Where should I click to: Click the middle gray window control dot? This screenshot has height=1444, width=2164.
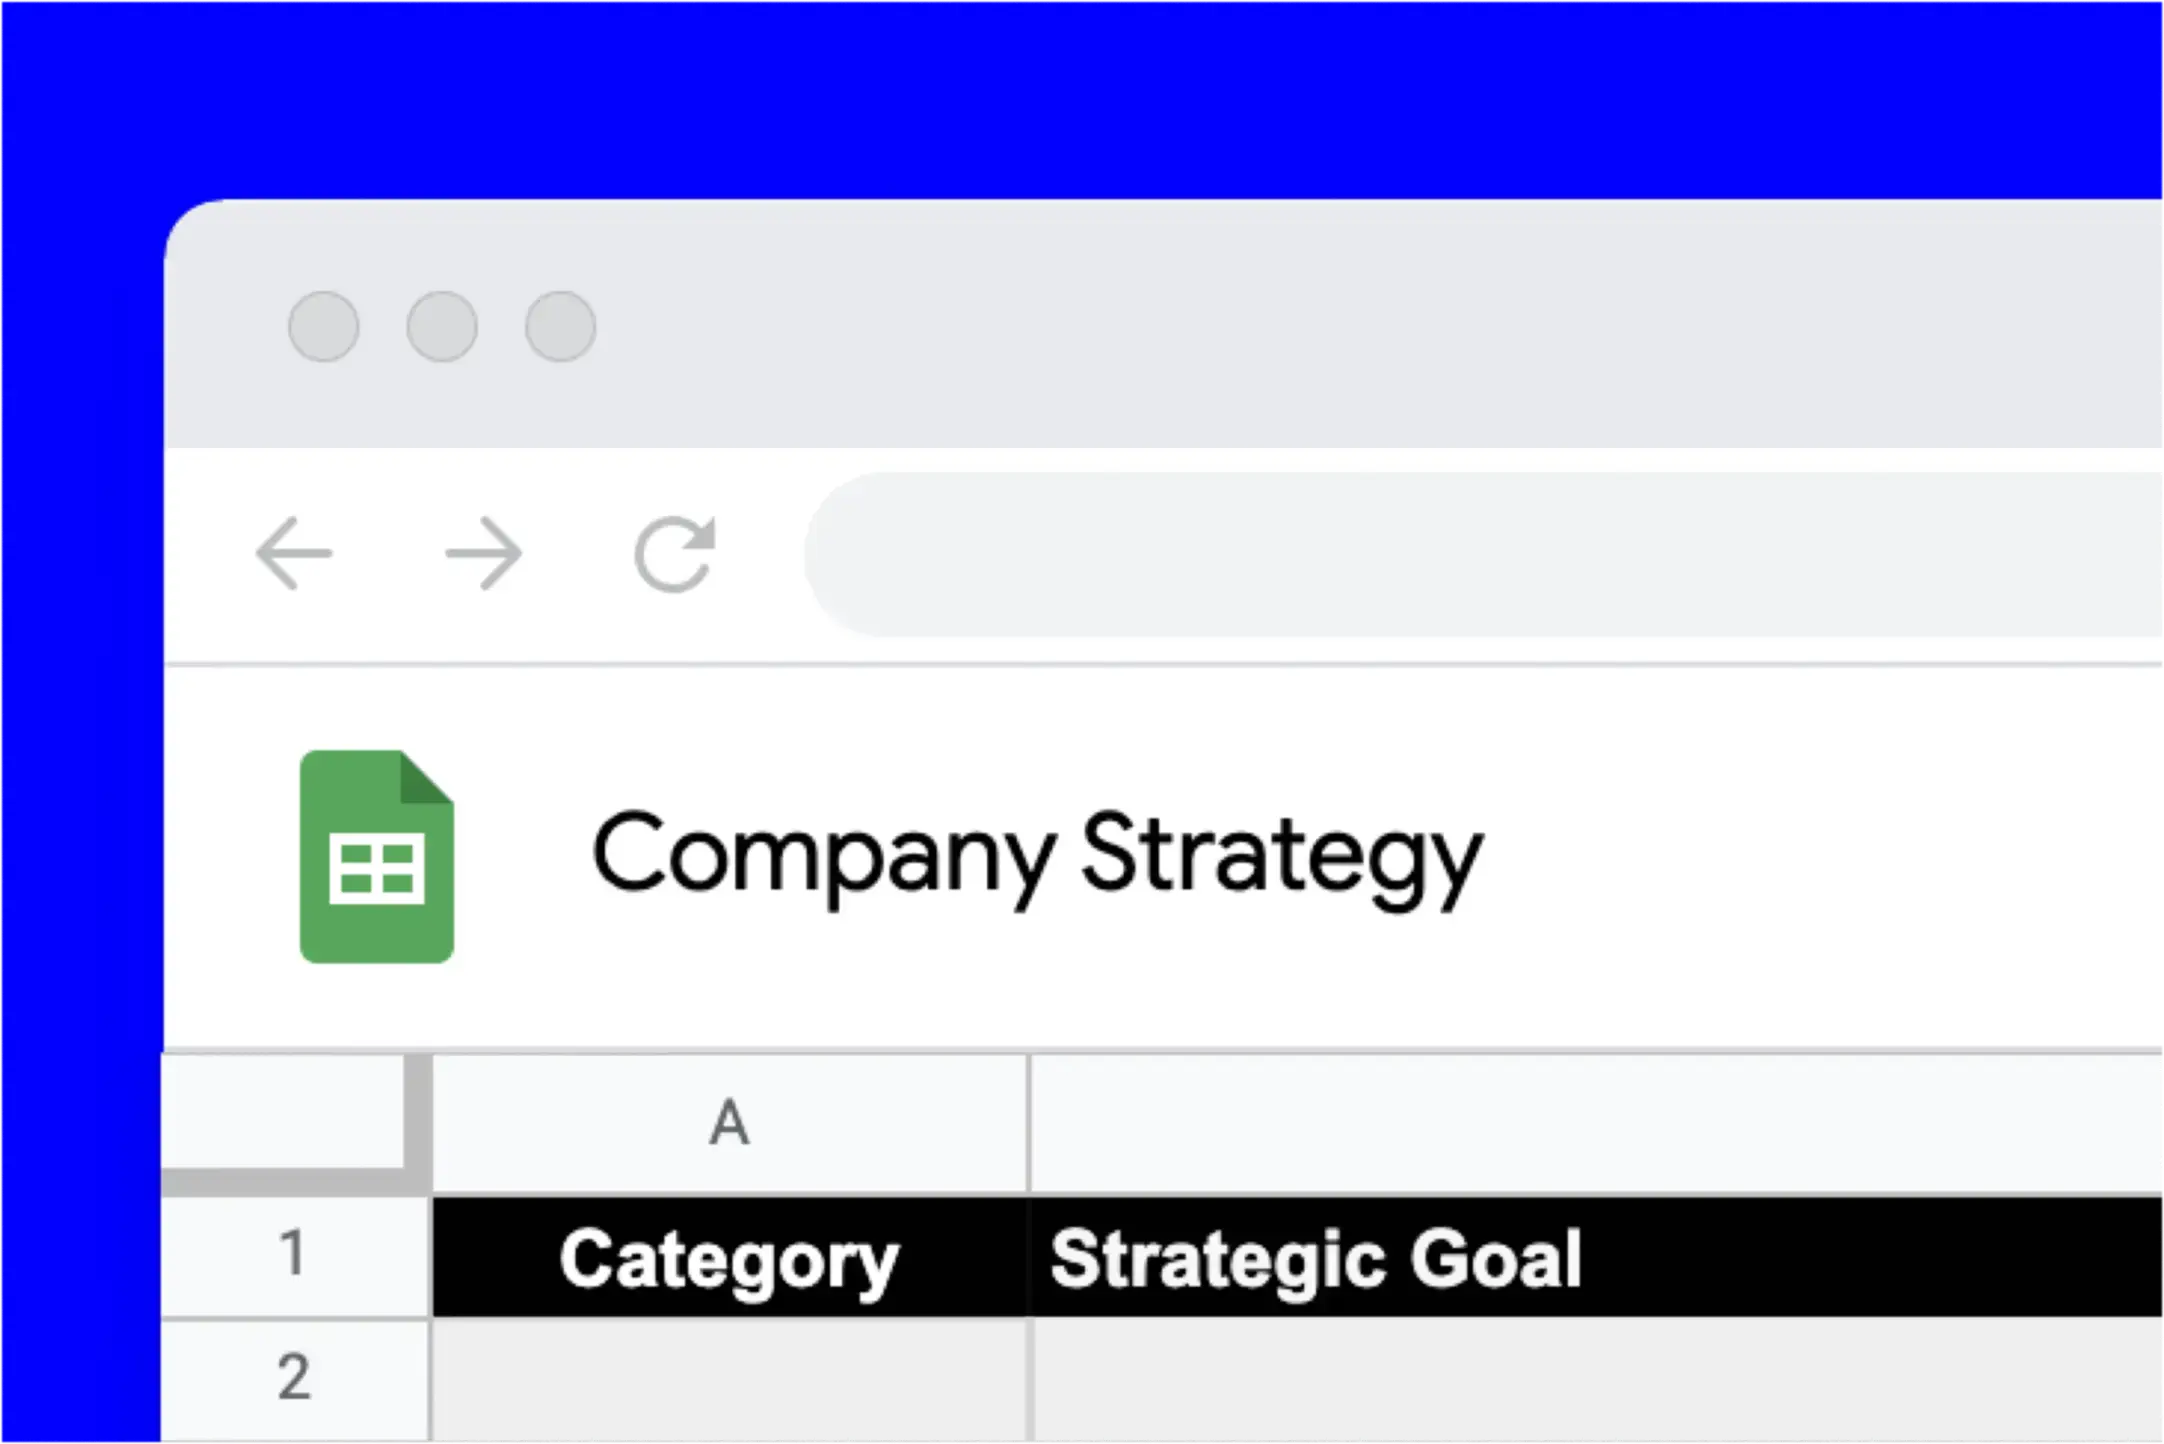pos(442,326)
